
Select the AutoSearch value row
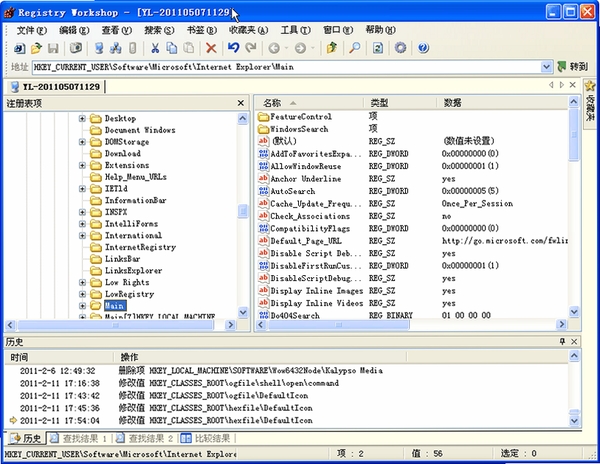413,191
